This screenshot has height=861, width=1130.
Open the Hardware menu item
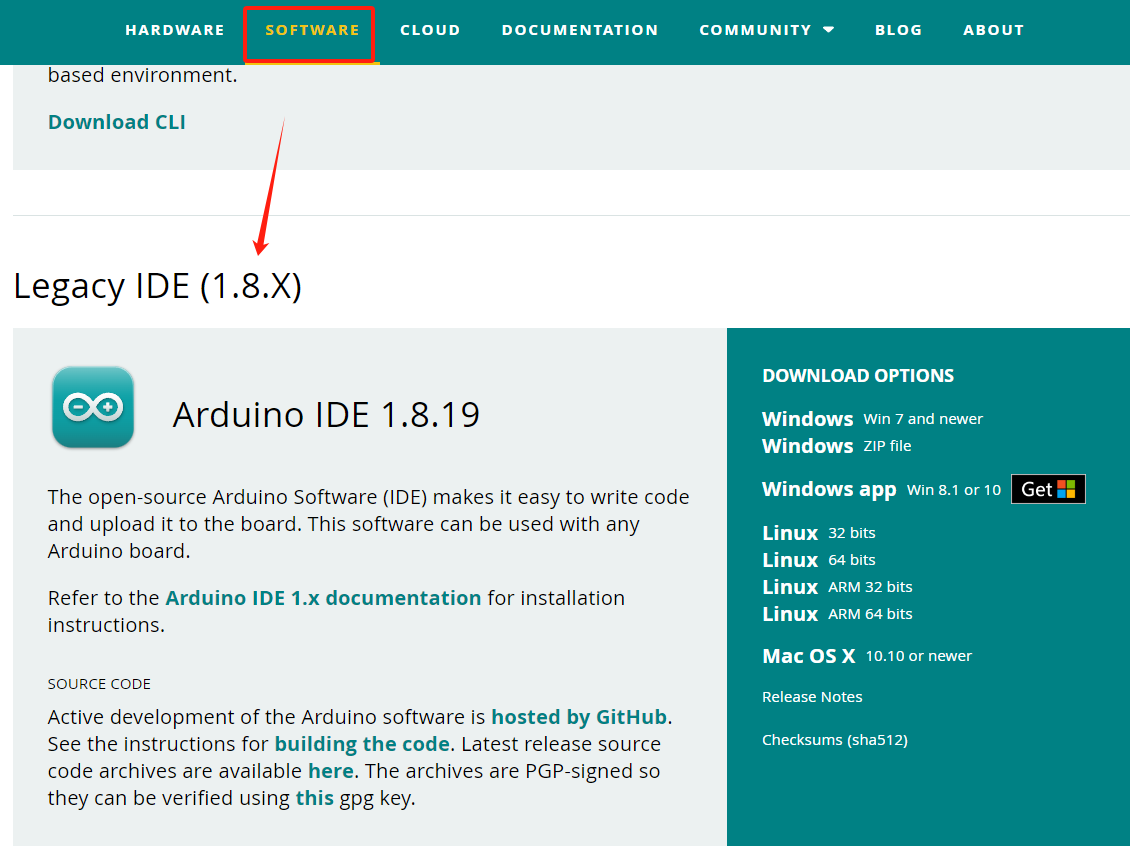click(174, 30)
